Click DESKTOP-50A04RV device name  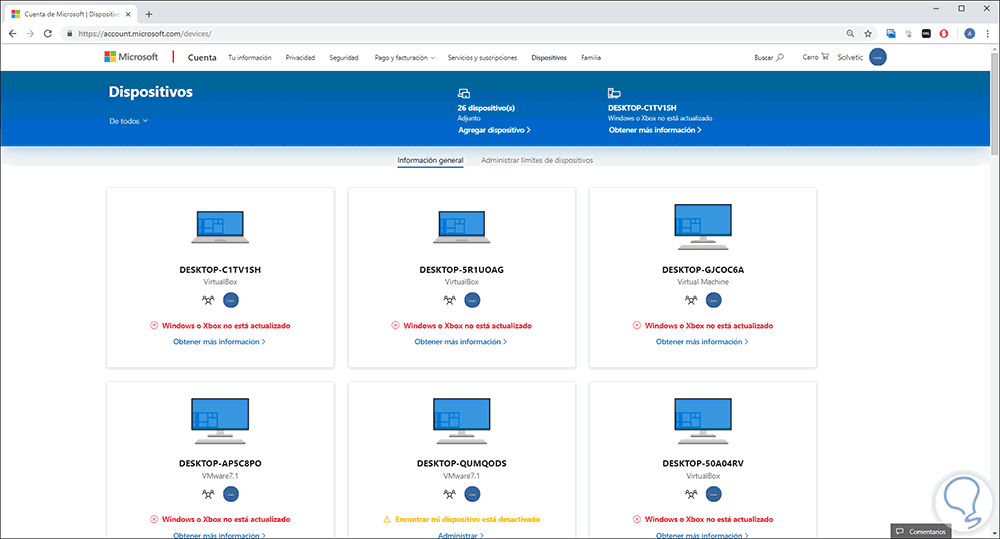tap(703, 464)
